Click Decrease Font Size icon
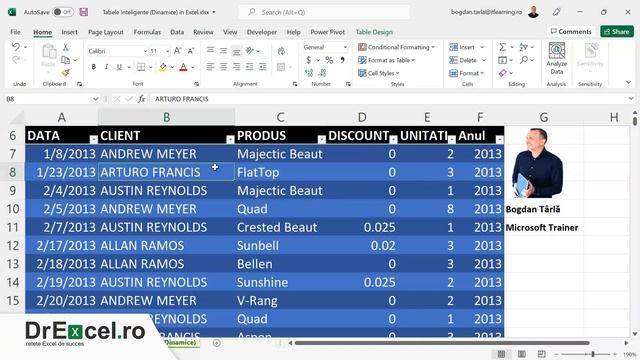The width and height of the screenshot is (640, 360). pos(191,51)
